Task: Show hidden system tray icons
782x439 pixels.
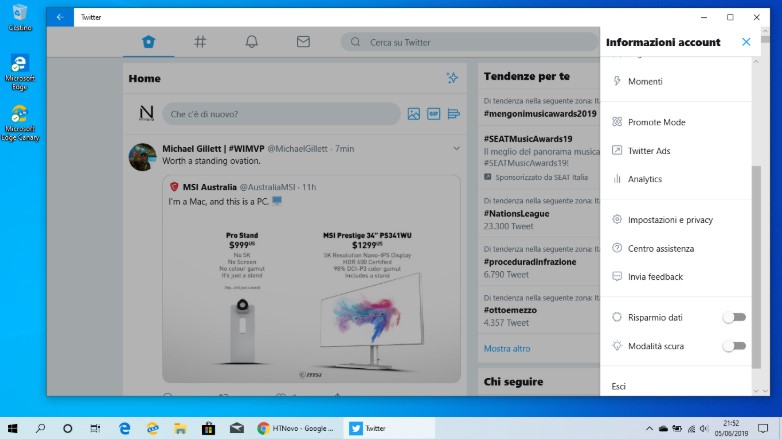Action: [649, 428]
